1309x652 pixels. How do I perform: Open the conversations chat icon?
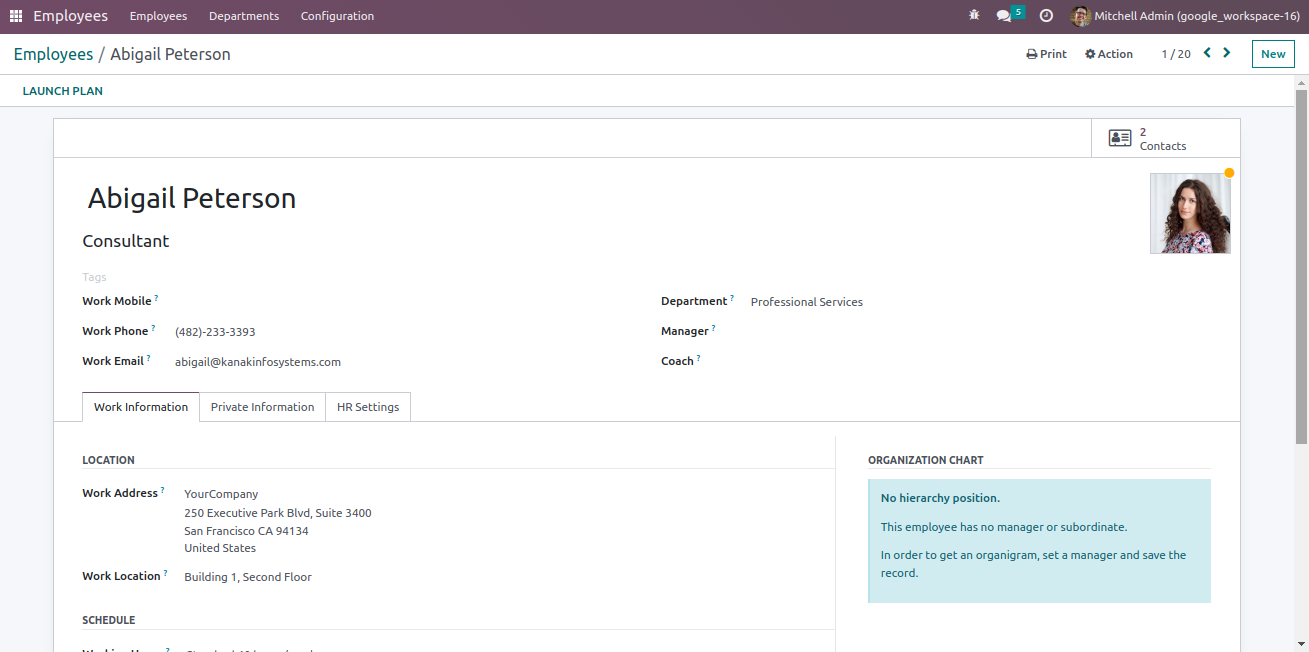(1004, 16)
